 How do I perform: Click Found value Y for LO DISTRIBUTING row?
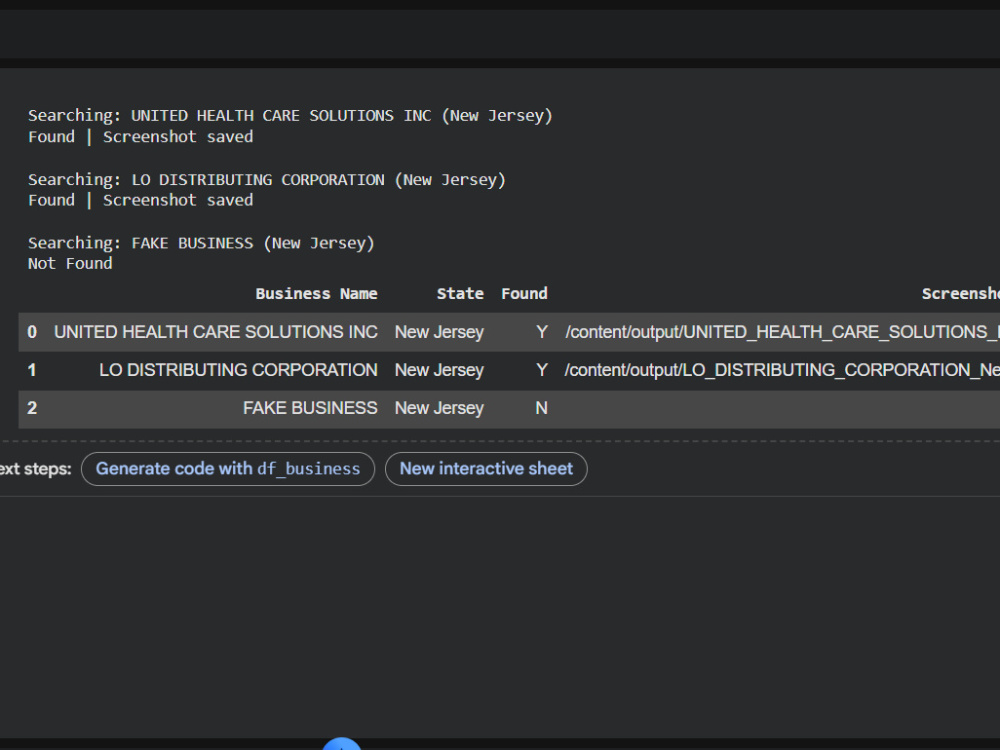click(x=541, y=370)
